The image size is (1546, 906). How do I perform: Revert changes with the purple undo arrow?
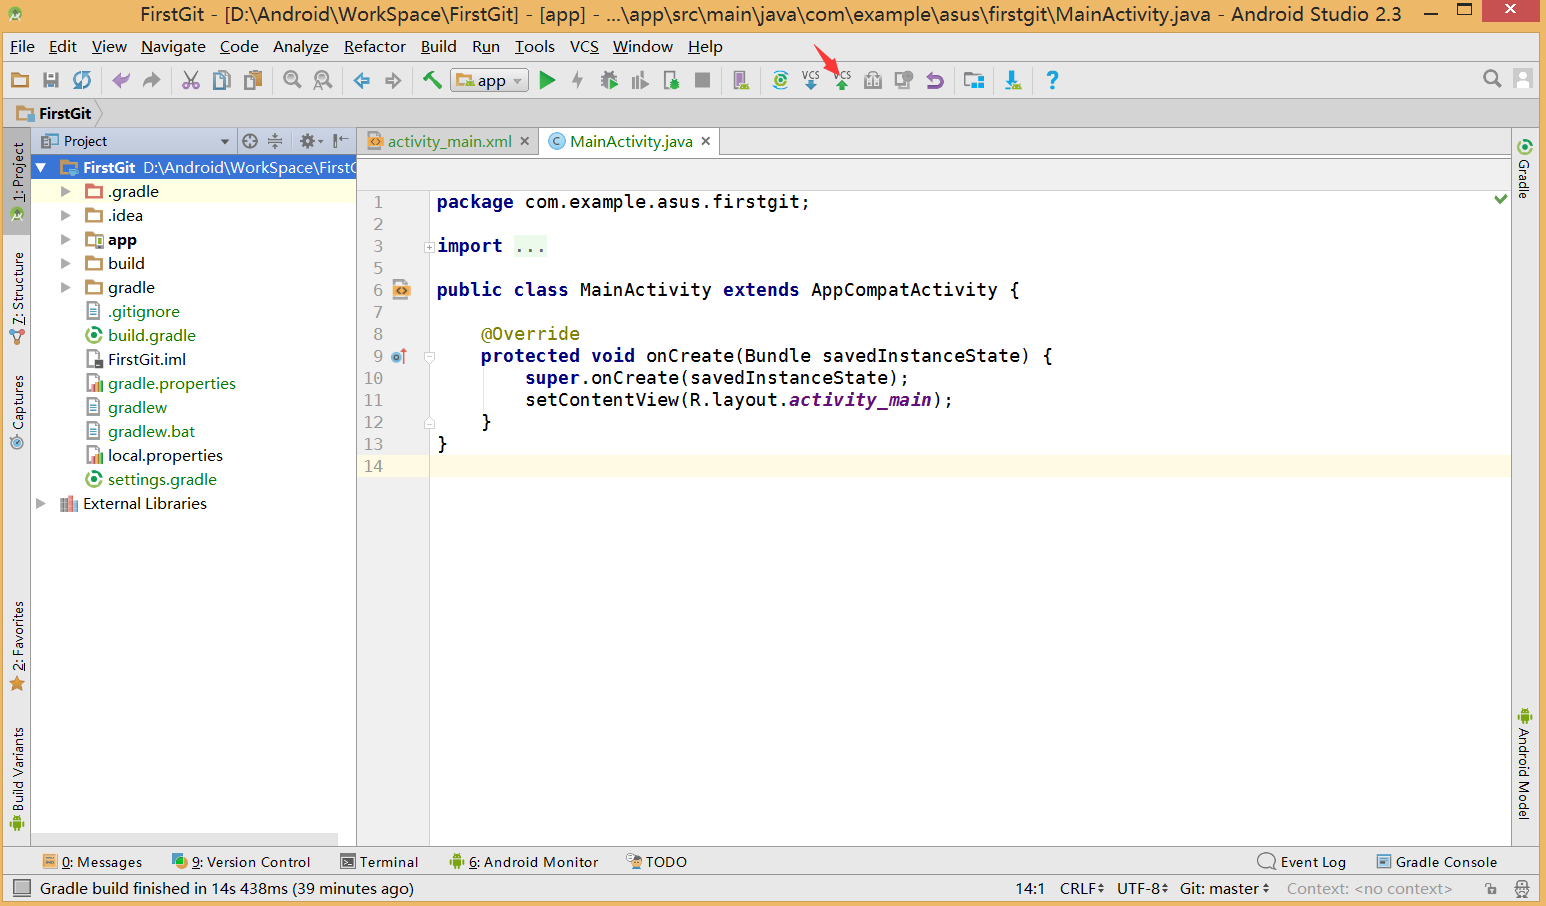(935, 81)
